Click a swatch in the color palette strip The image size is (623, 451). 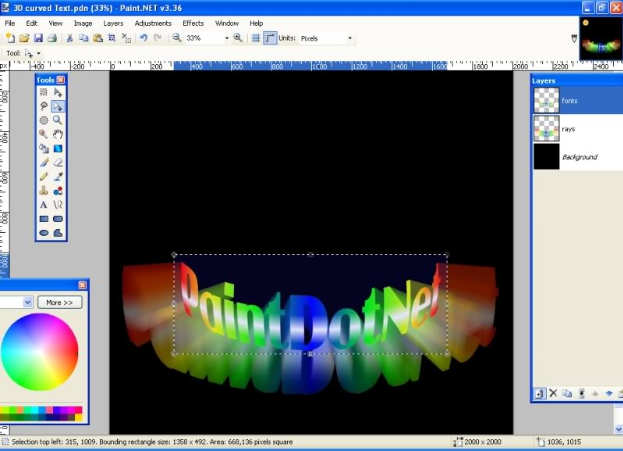[x=41, y=413]
